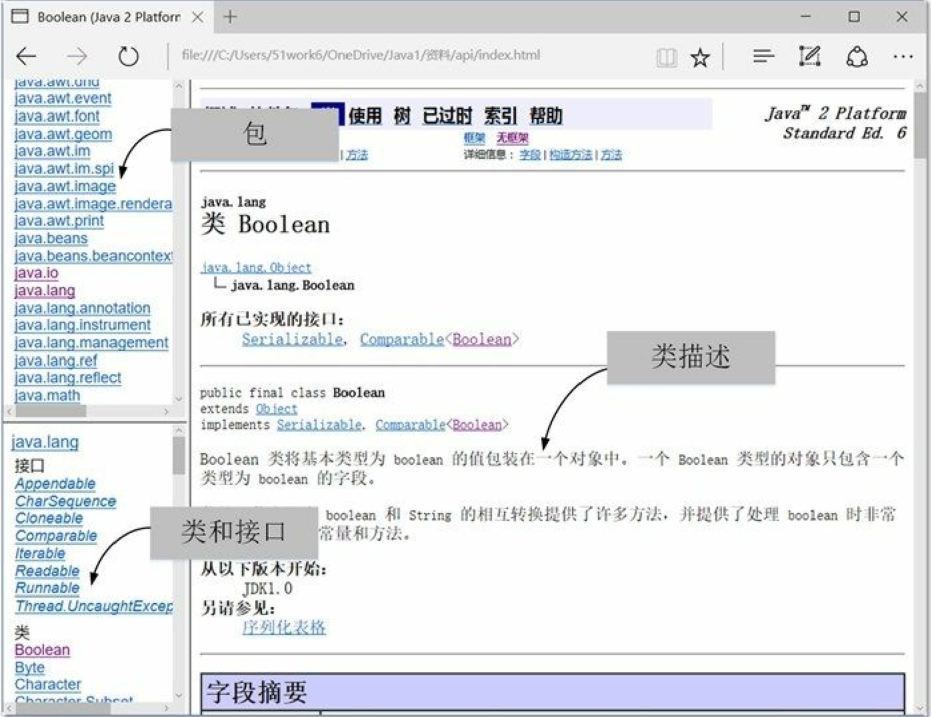Open the share icon in toolbar
Image resolution: width=931 pixels, height=717 pixels.
click(x=857, y=57)
